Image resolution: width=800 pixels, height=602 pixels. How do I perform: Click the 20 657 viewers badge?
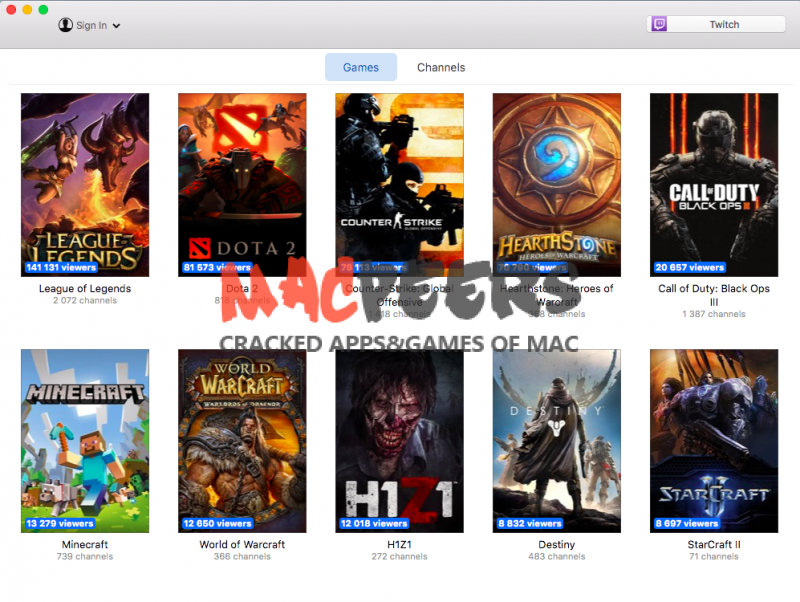[689, 267]
